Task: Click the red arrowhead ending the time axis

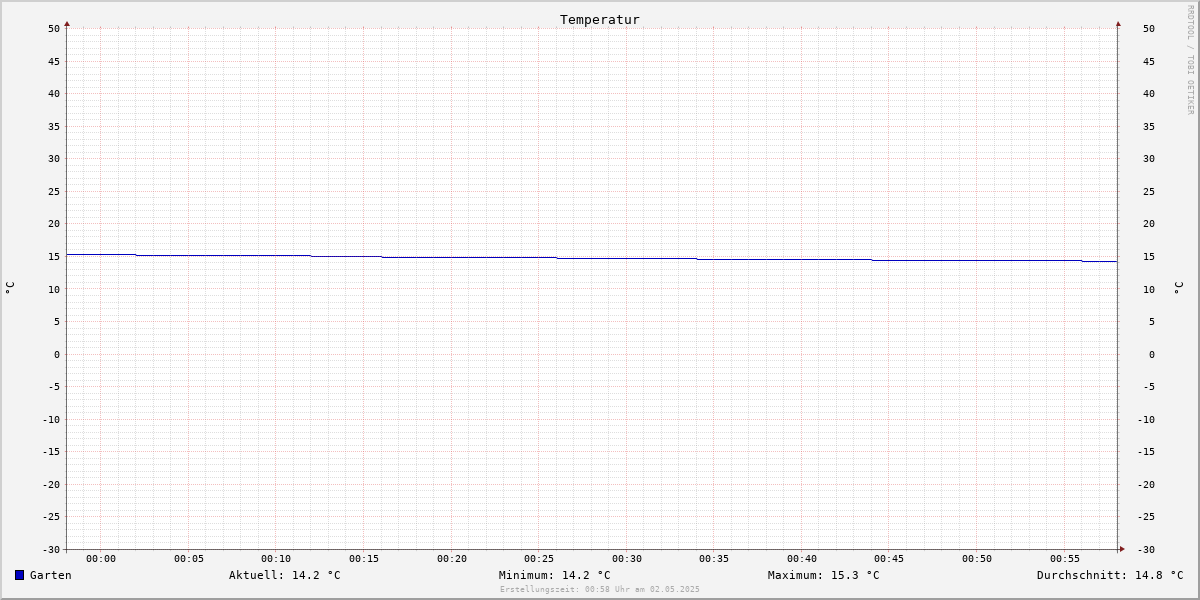Action: tap(1122, 549)
